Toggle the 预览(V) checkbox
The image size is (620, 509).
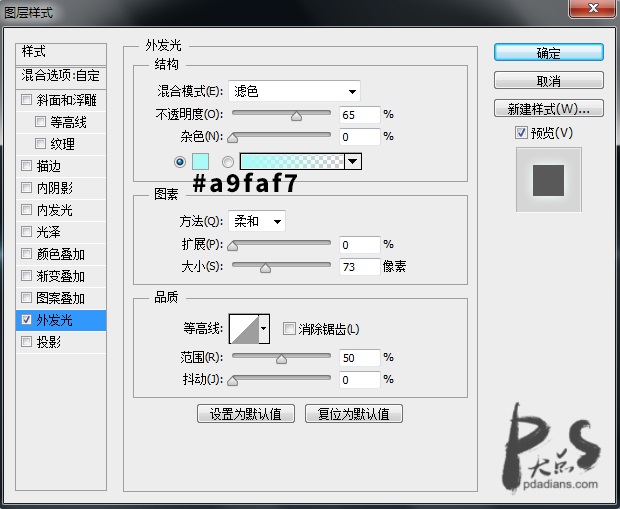[x=521, y=132]
